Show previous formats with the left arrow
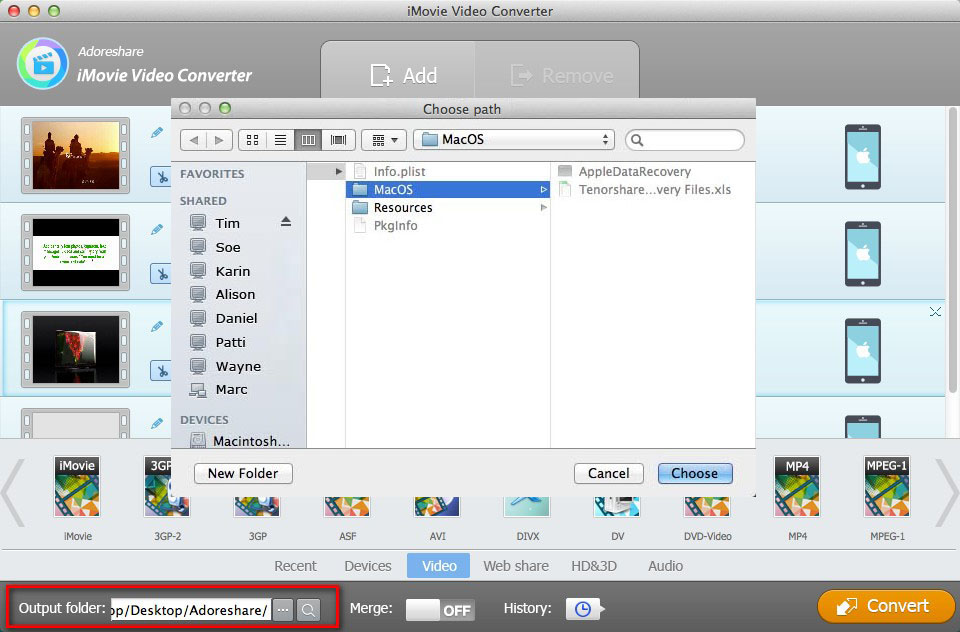The height and width of the screenshot is (632, 960). point(13,492)
